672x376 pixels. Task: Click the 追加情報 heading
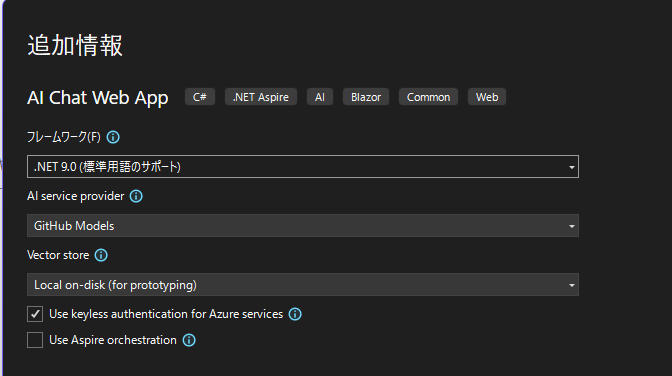[x=75, y=45]
